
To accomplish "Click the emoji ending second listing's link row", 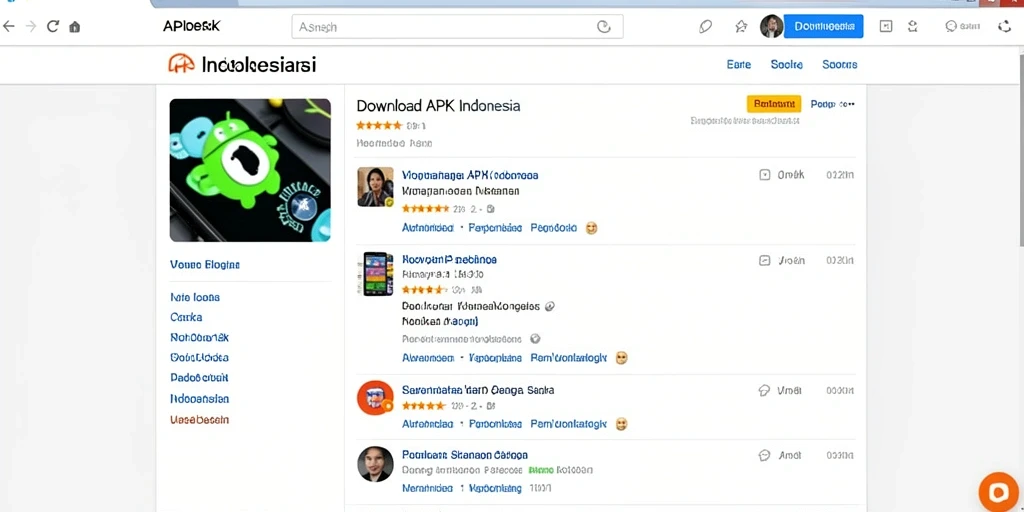I will point(621,358).
